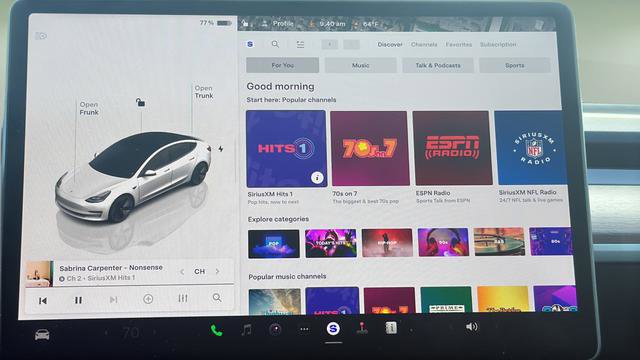Go back with the header back arrow
The height and width of the screenshot is (360, 640).
click(x=330, y=44)
